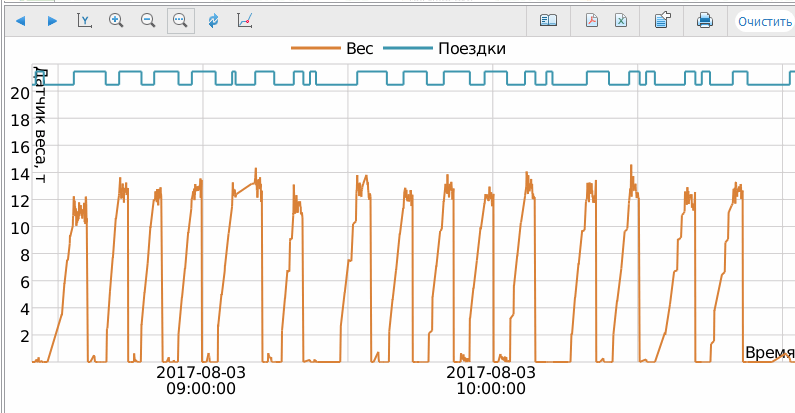The height and width of the screenshot is (413, 795).
Task: Zoom out of the chart
Action: point(148,20)
